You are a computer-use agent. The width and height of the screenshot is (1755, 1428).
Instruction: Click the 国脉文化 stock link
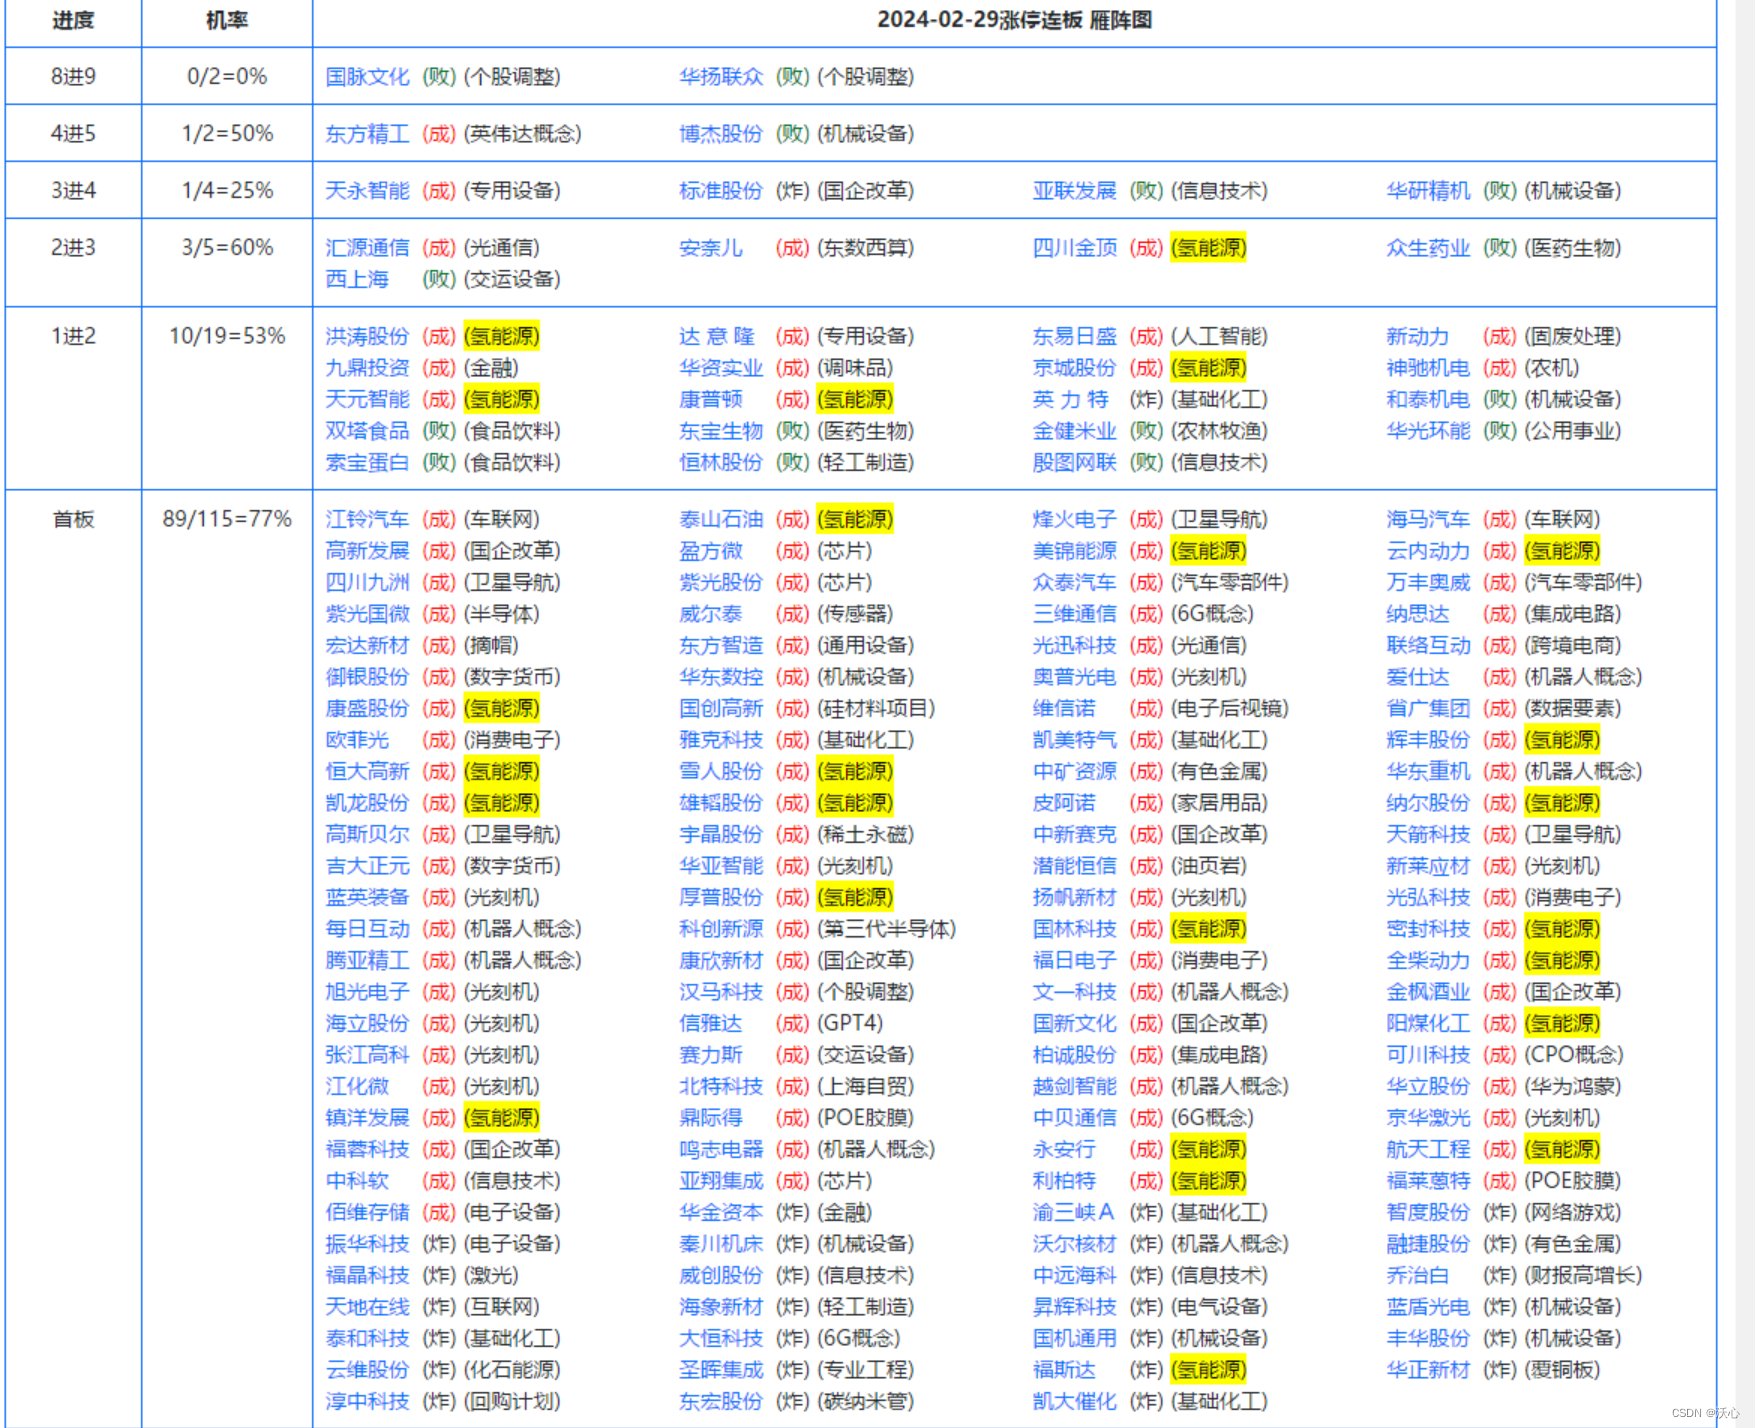tap(367, 77)
